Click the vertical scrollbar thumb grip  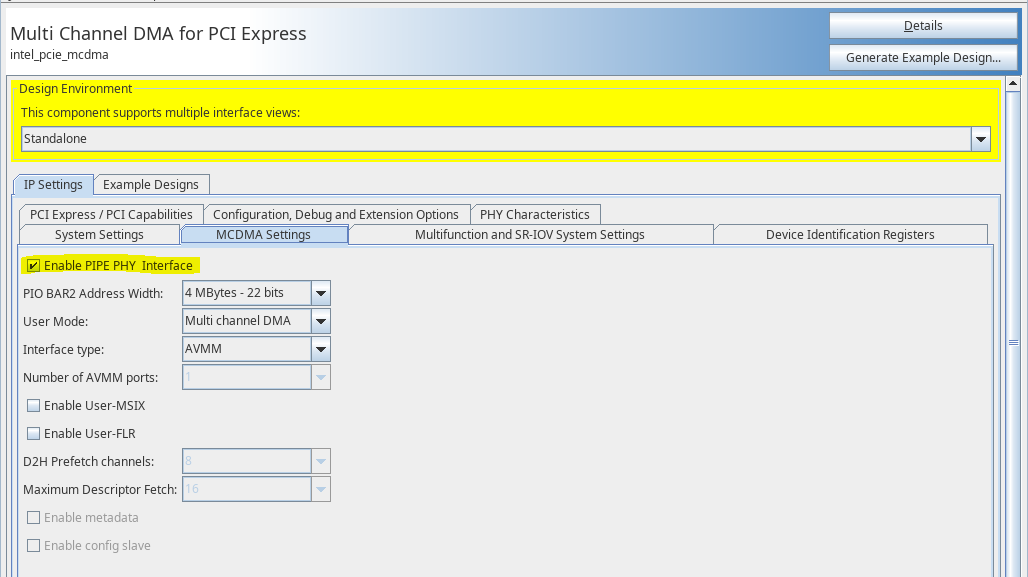(x=1013, y=343)
